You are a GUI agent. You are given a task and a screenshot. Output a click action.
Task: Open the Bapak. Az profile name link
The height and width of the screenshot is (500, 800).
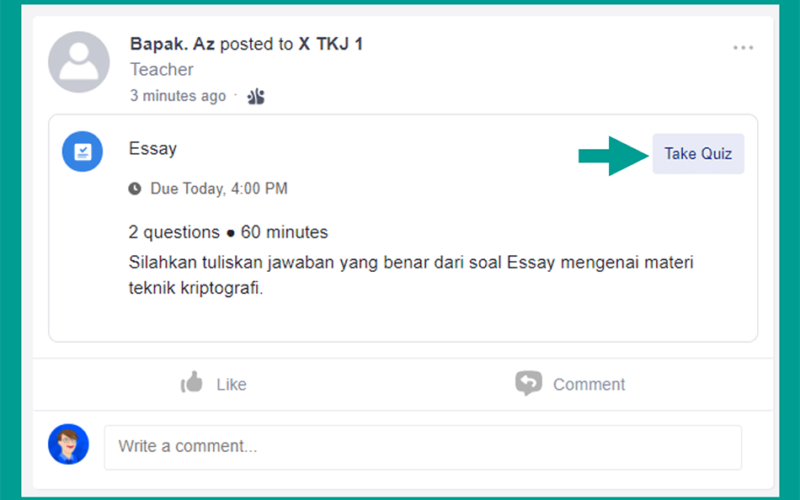click(x=172, y=44)
